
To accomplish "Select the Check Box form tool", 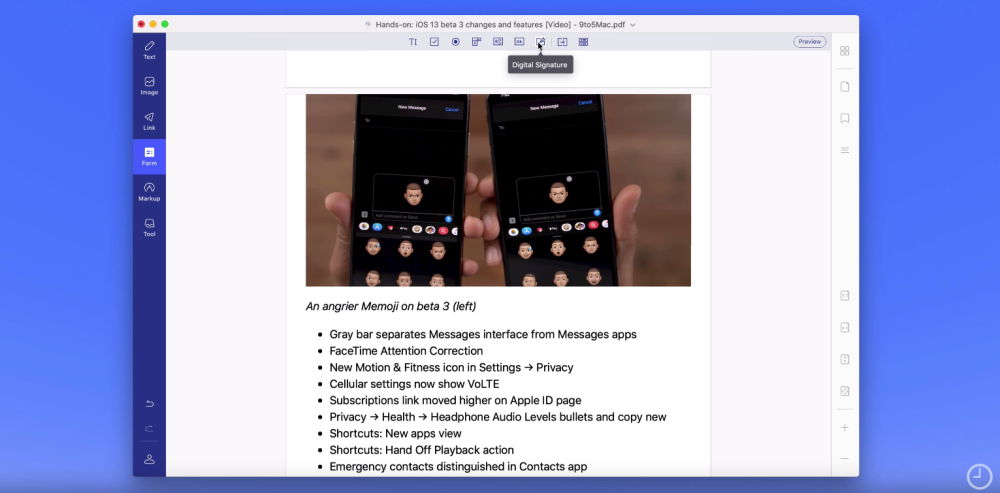I will (434, 42).
